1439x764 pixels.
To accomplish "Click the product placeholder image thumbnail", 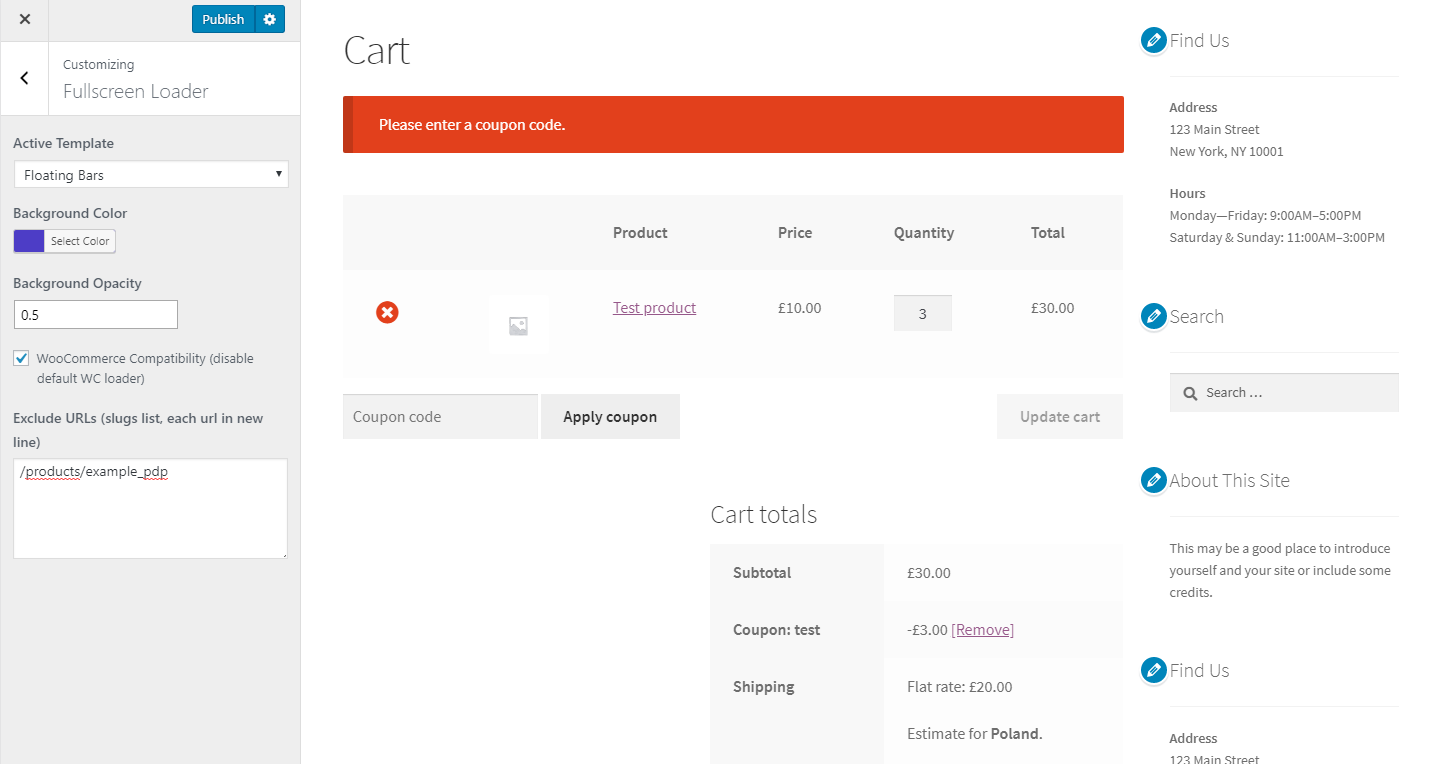I will [518, 326].
